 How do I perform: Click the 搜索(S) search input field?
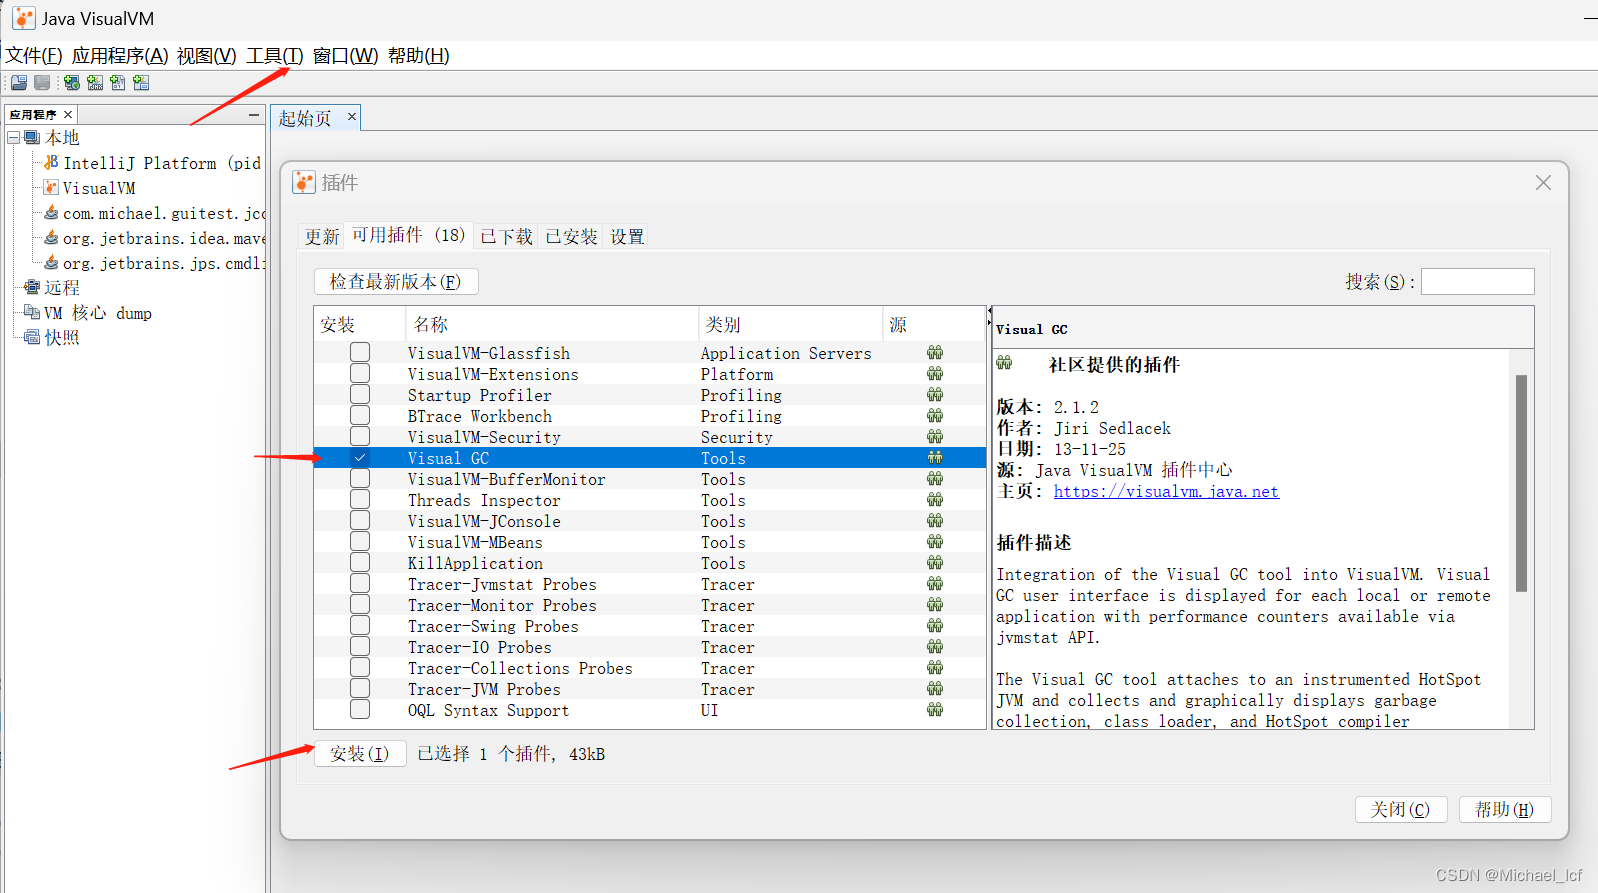(1478, 282)
